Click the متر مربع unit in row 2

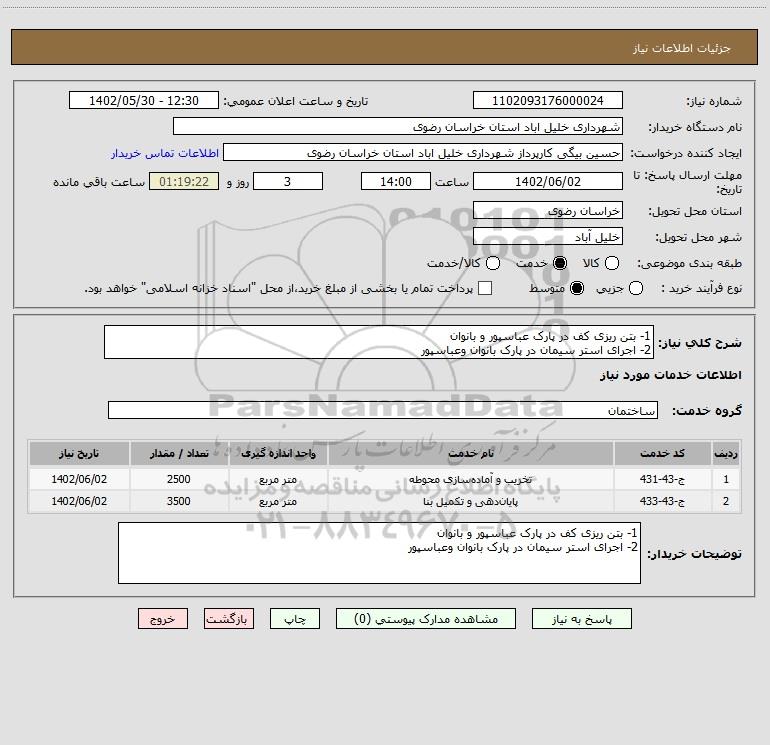pos(278,501)
